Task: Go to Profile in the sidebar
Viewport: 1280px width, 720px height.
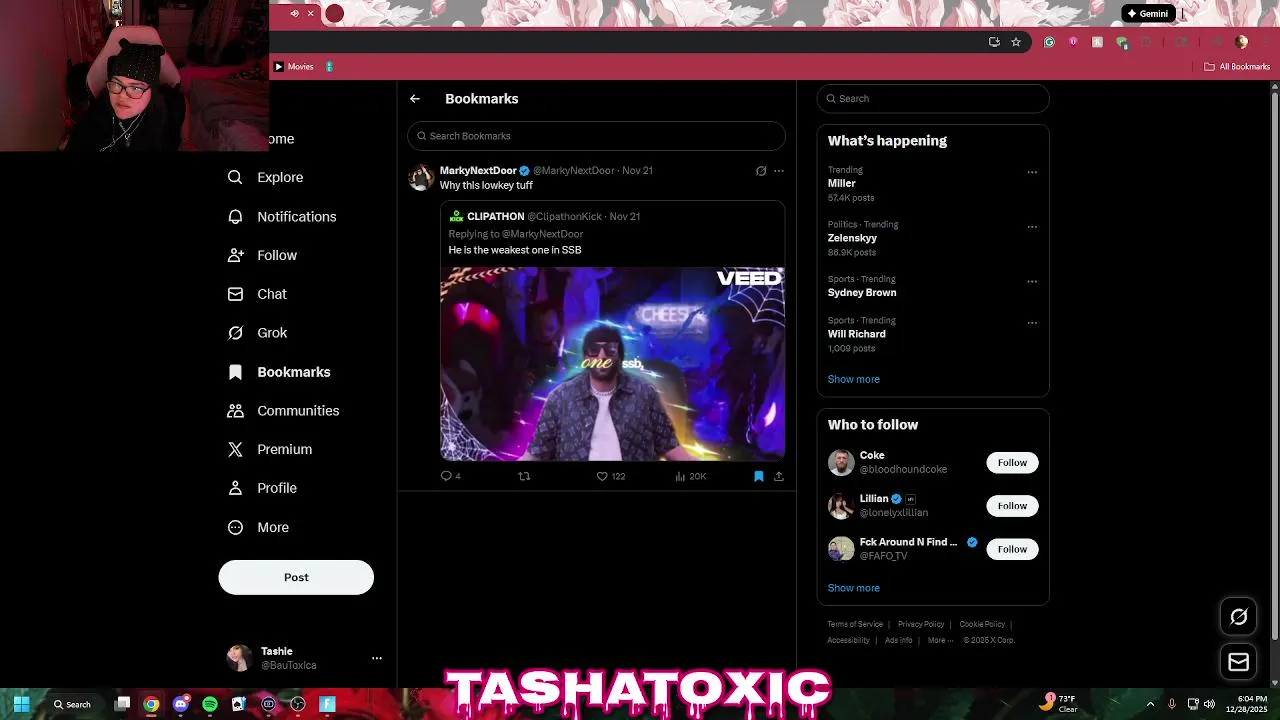Action: [263, 488]
